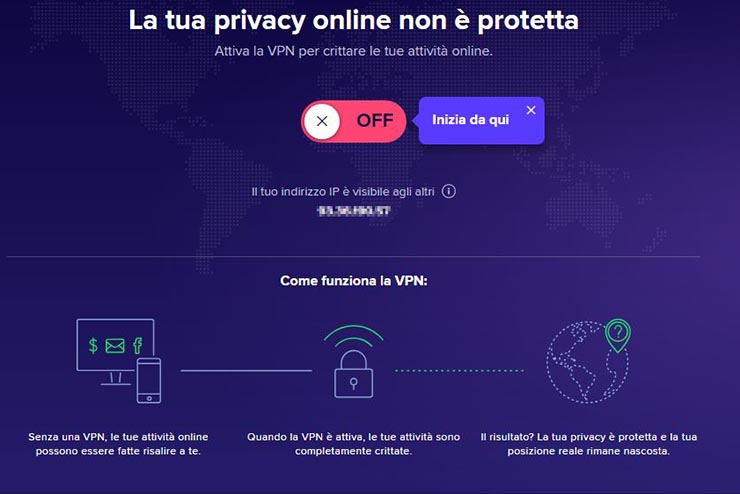Click the "Come funziona la VPN:" heading
This screenshot has width=740, height=494.
(353, 282)
